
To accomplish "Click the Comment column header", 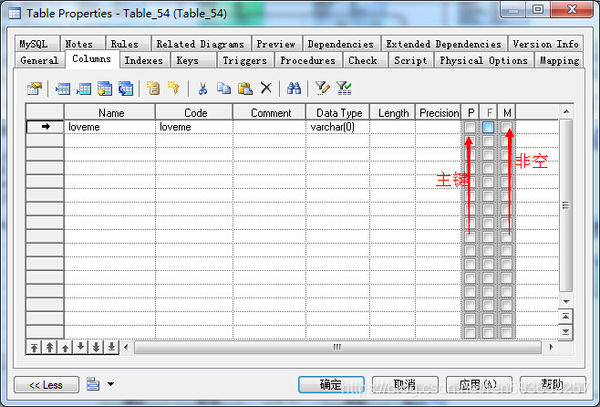I will [x=271, y=113].
